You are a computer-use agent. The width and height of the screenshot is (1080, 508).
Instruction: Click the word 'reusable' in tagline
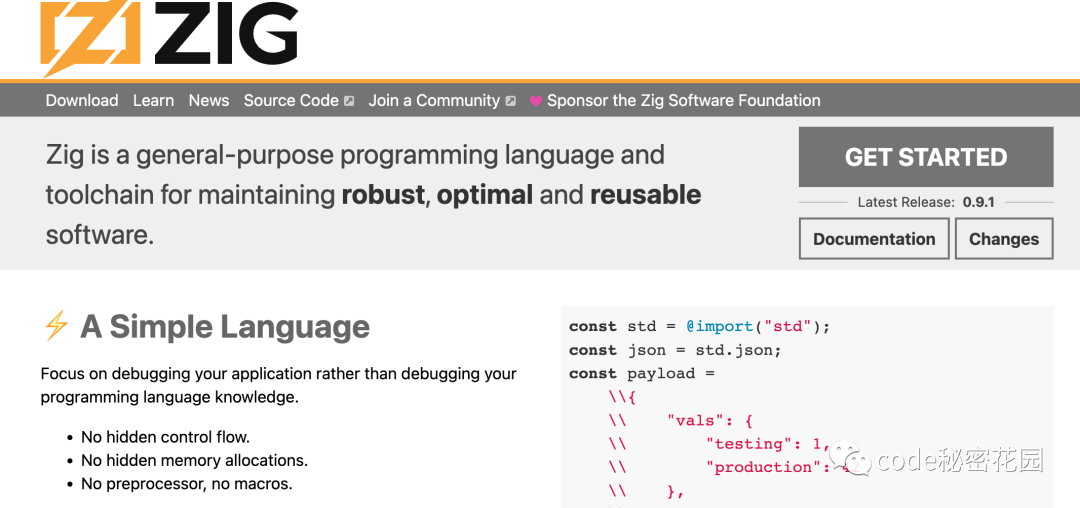coord(645,195)
